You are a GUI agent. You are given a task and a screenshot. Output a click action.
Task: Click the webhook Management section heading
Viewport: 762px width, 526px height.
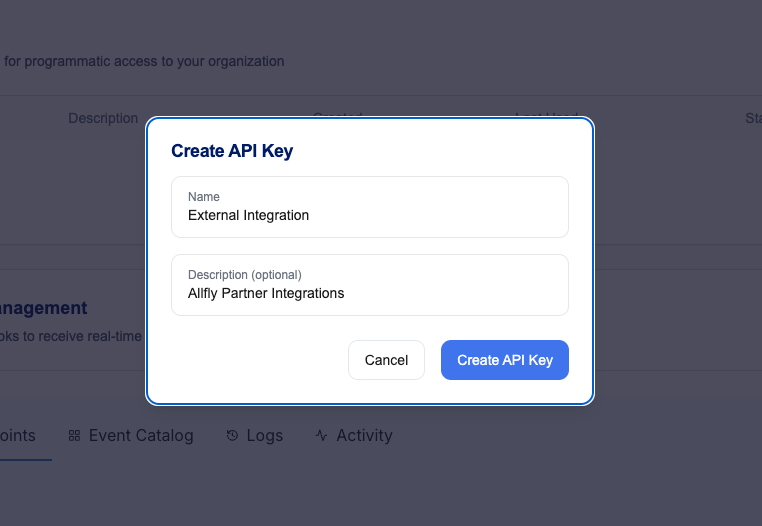pos(44,308)
